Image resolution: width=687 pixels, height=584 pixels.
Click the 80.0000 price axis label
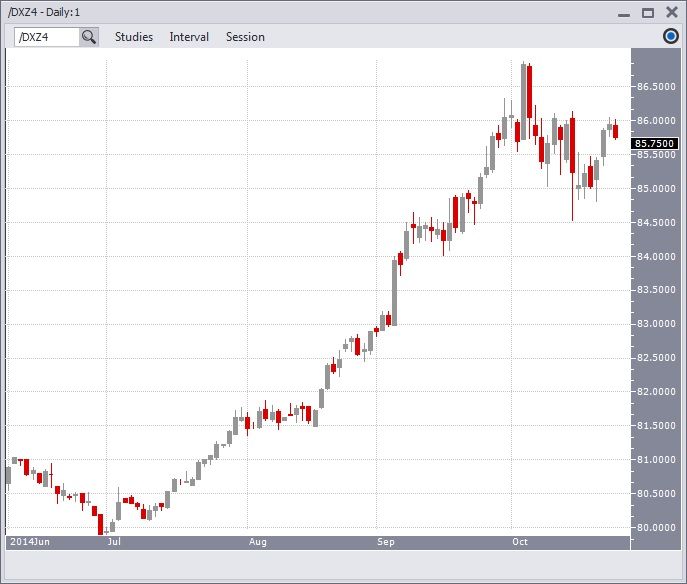pyautogui.click(x=656, y=528)
